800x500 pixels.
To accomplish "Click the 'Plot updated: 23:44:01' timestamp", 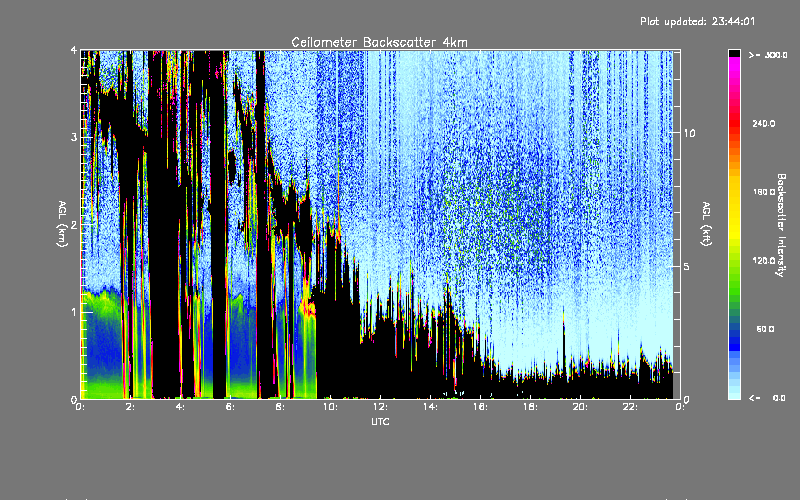I will (x=697, y=21).
